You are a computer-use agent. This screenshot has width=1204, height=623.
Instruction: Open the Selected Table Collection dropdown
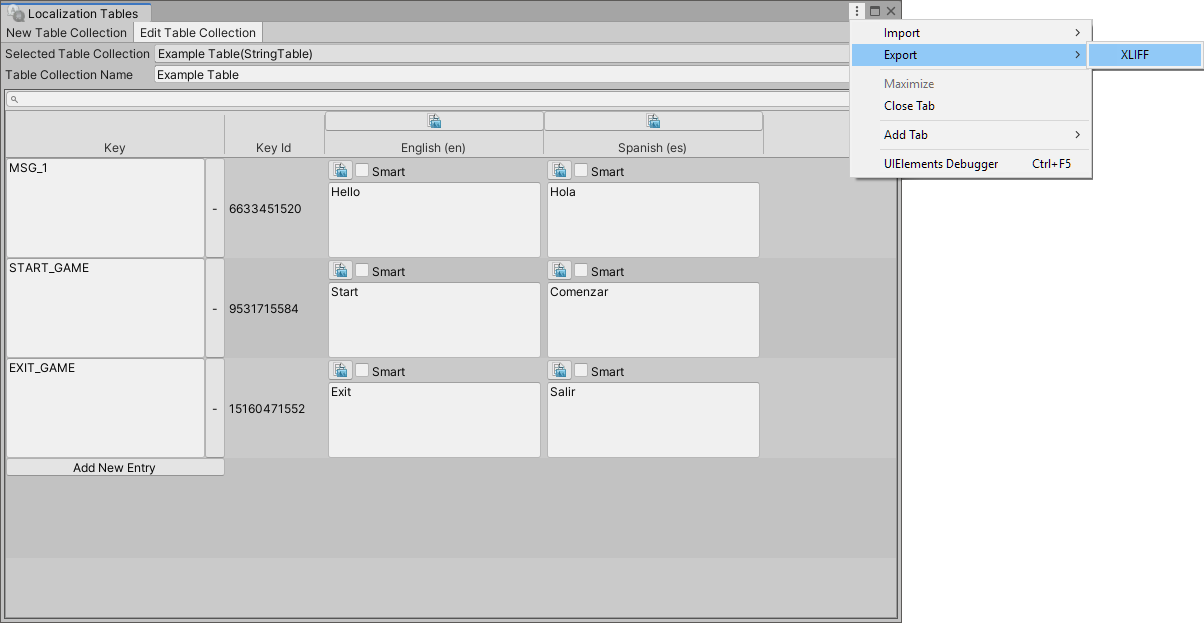coord(500,54)
